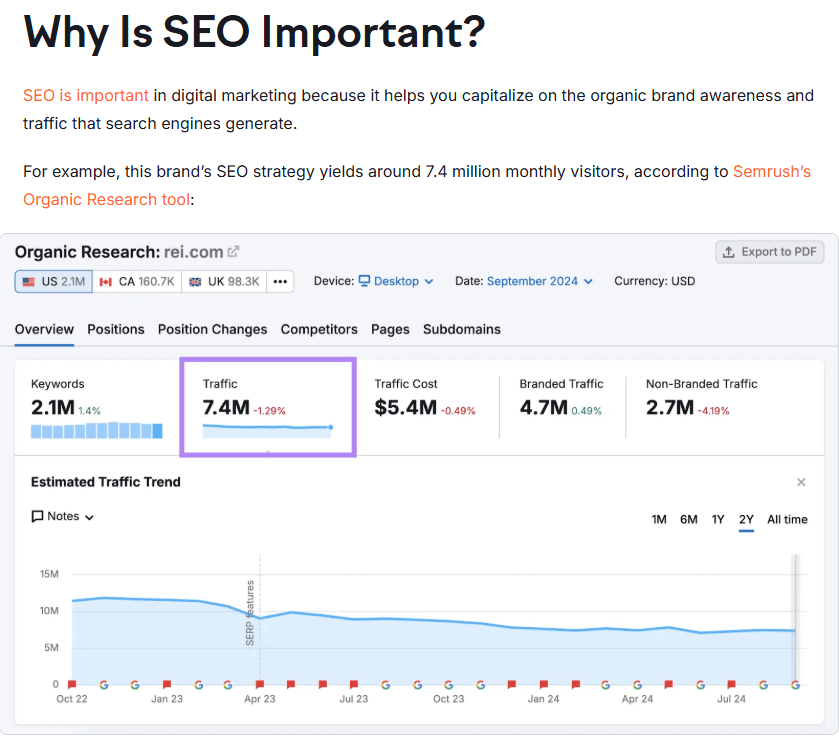Screen dimensions: 839x740
Task: Close the Estimated Traffic Trend panel
Action: [801, 482]
